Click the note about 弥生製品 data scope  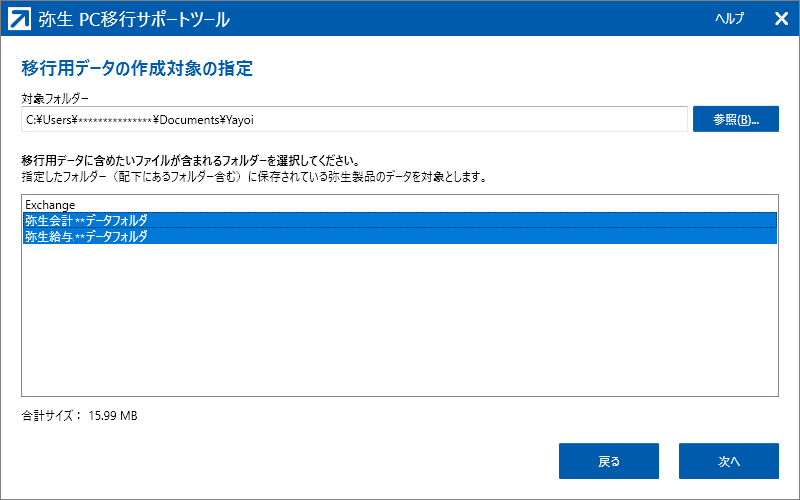[x=255, y=176]
